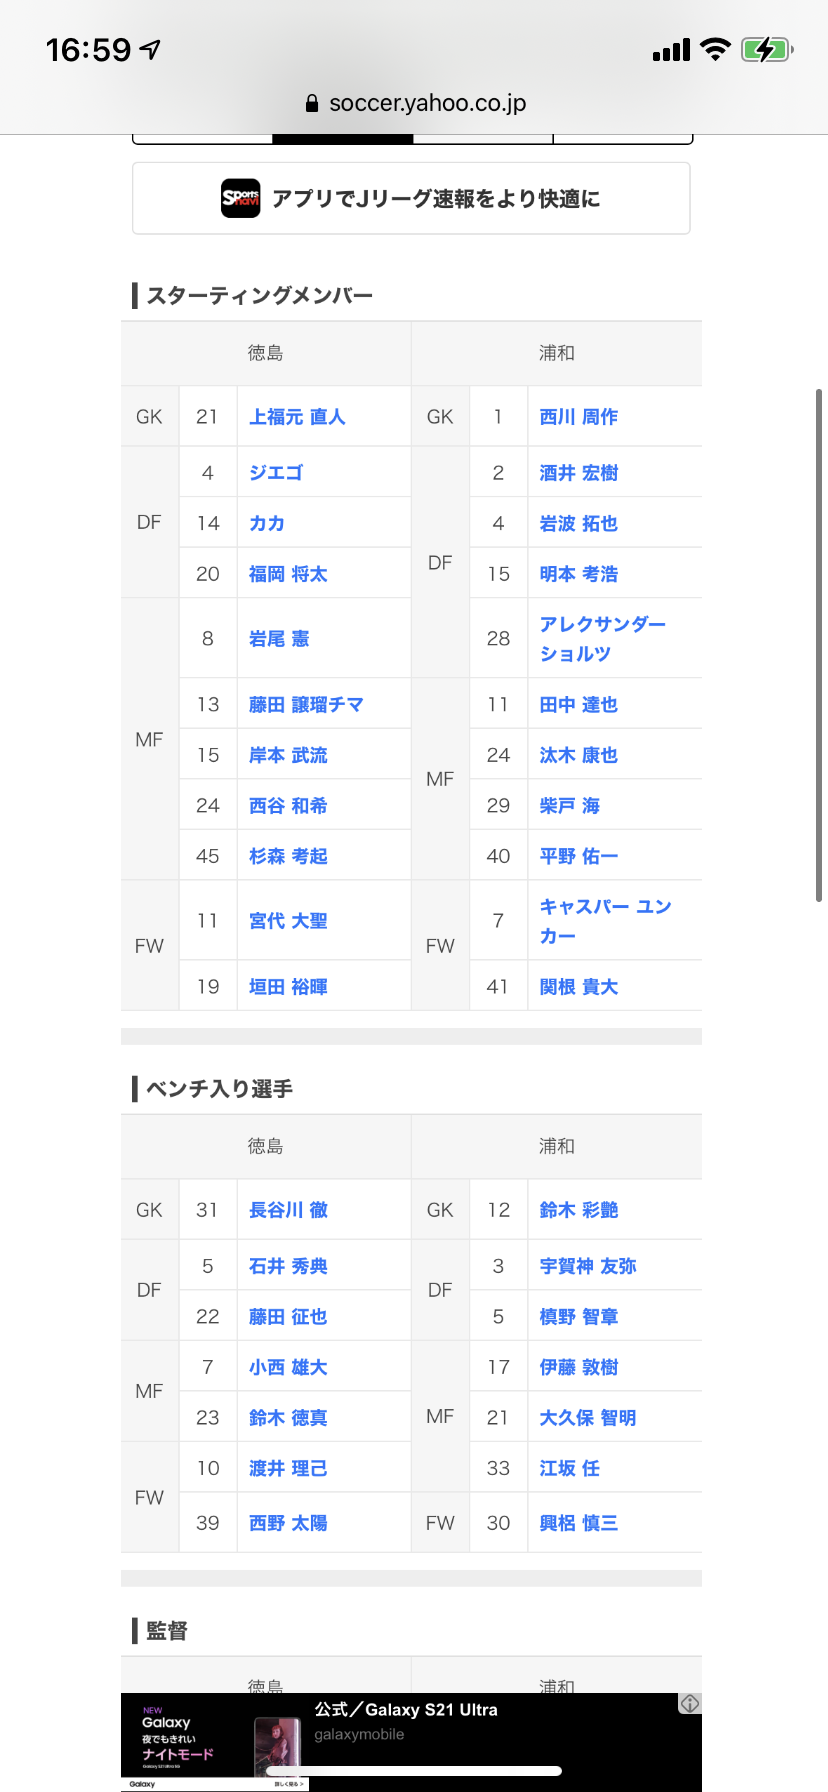828x1792 pixels.
Task: Open bench player 興梠 慎三 link
Action: click(579, 1523)
